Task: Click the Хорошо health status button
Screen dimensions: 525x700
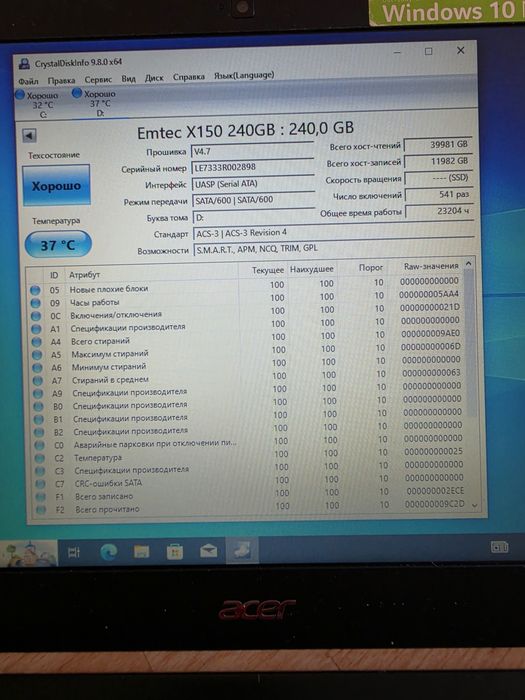Action: (x=56, y=185)
